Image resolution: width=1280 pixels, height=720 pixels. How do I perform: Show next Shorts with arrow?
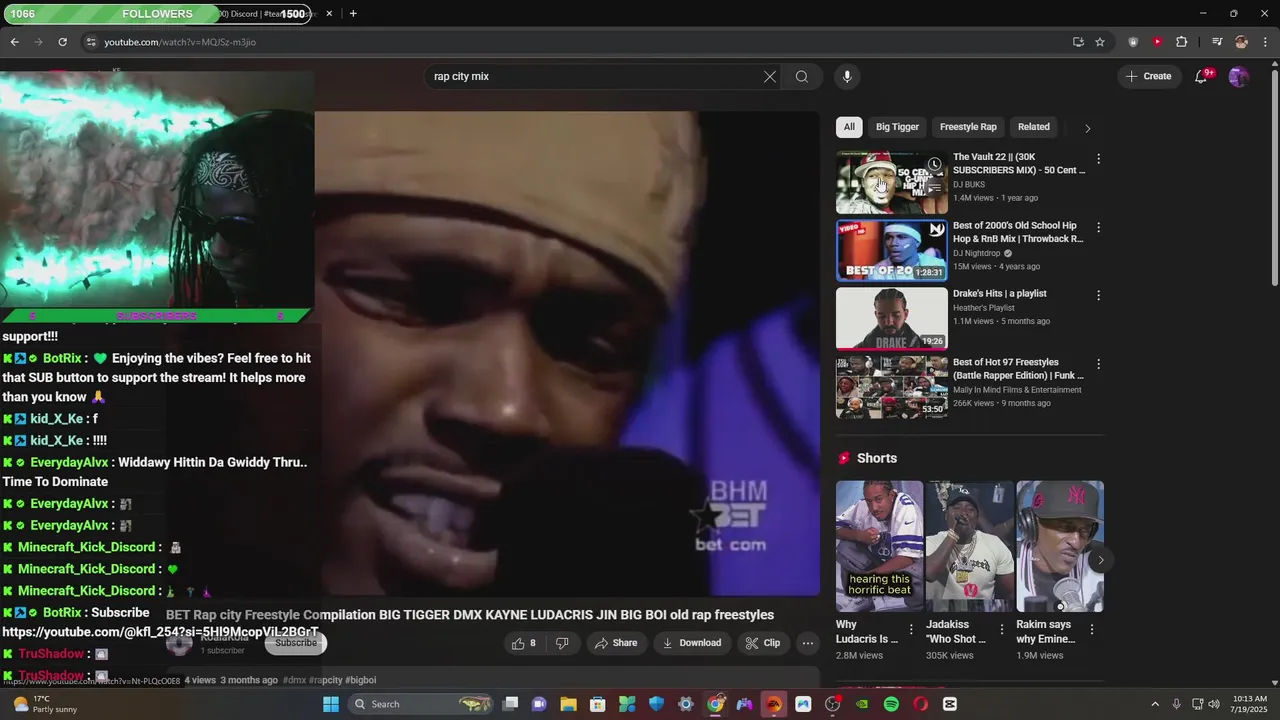pos(1100,560)
